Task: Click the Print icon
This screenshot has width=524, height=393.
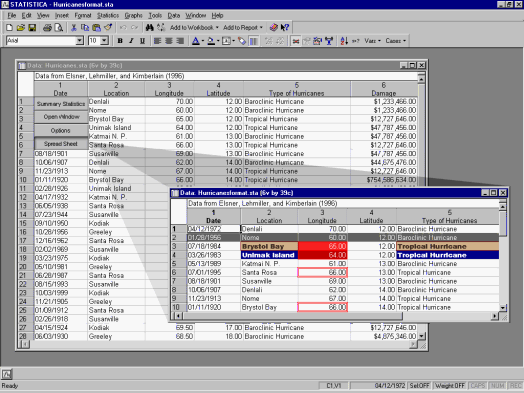Action: click(47, 28)
